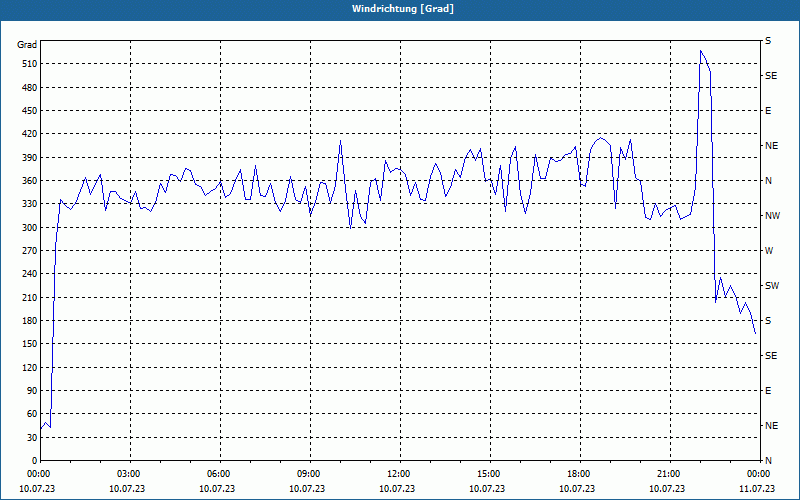Select the 10.07.23 date below 12:00
Image resolution: width=800 pixels, height=500 pixels.
397,489
